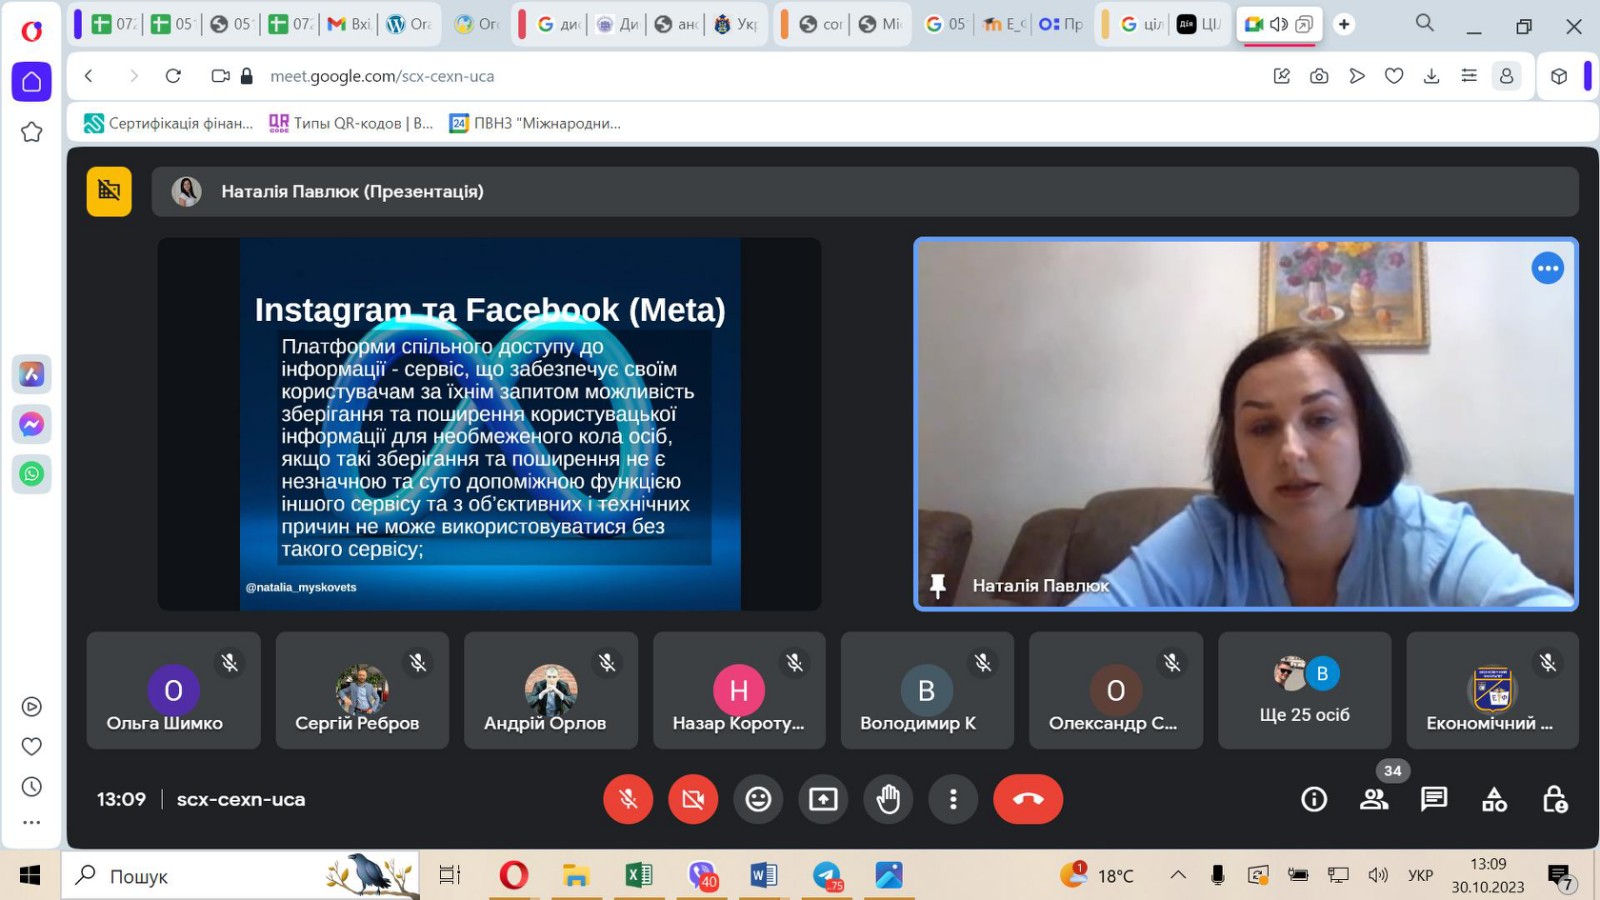Open Opera home sidebar button

31,82
